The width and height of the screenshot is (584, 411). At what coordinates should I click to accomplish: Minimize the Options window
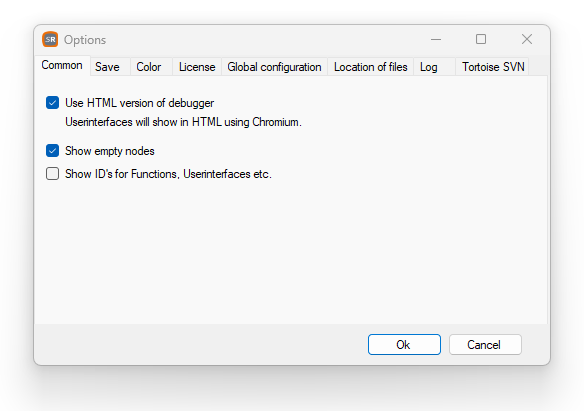(x=436, y=39)
